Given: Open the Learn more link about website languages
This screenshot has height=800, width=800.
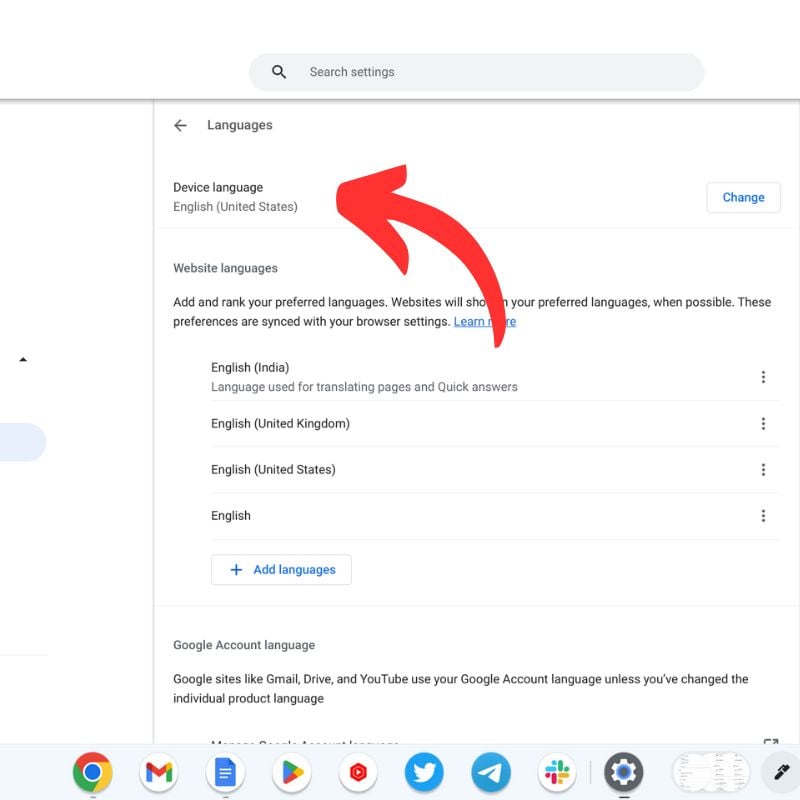Looking at the screenshot, I should [x=486, y=321].
